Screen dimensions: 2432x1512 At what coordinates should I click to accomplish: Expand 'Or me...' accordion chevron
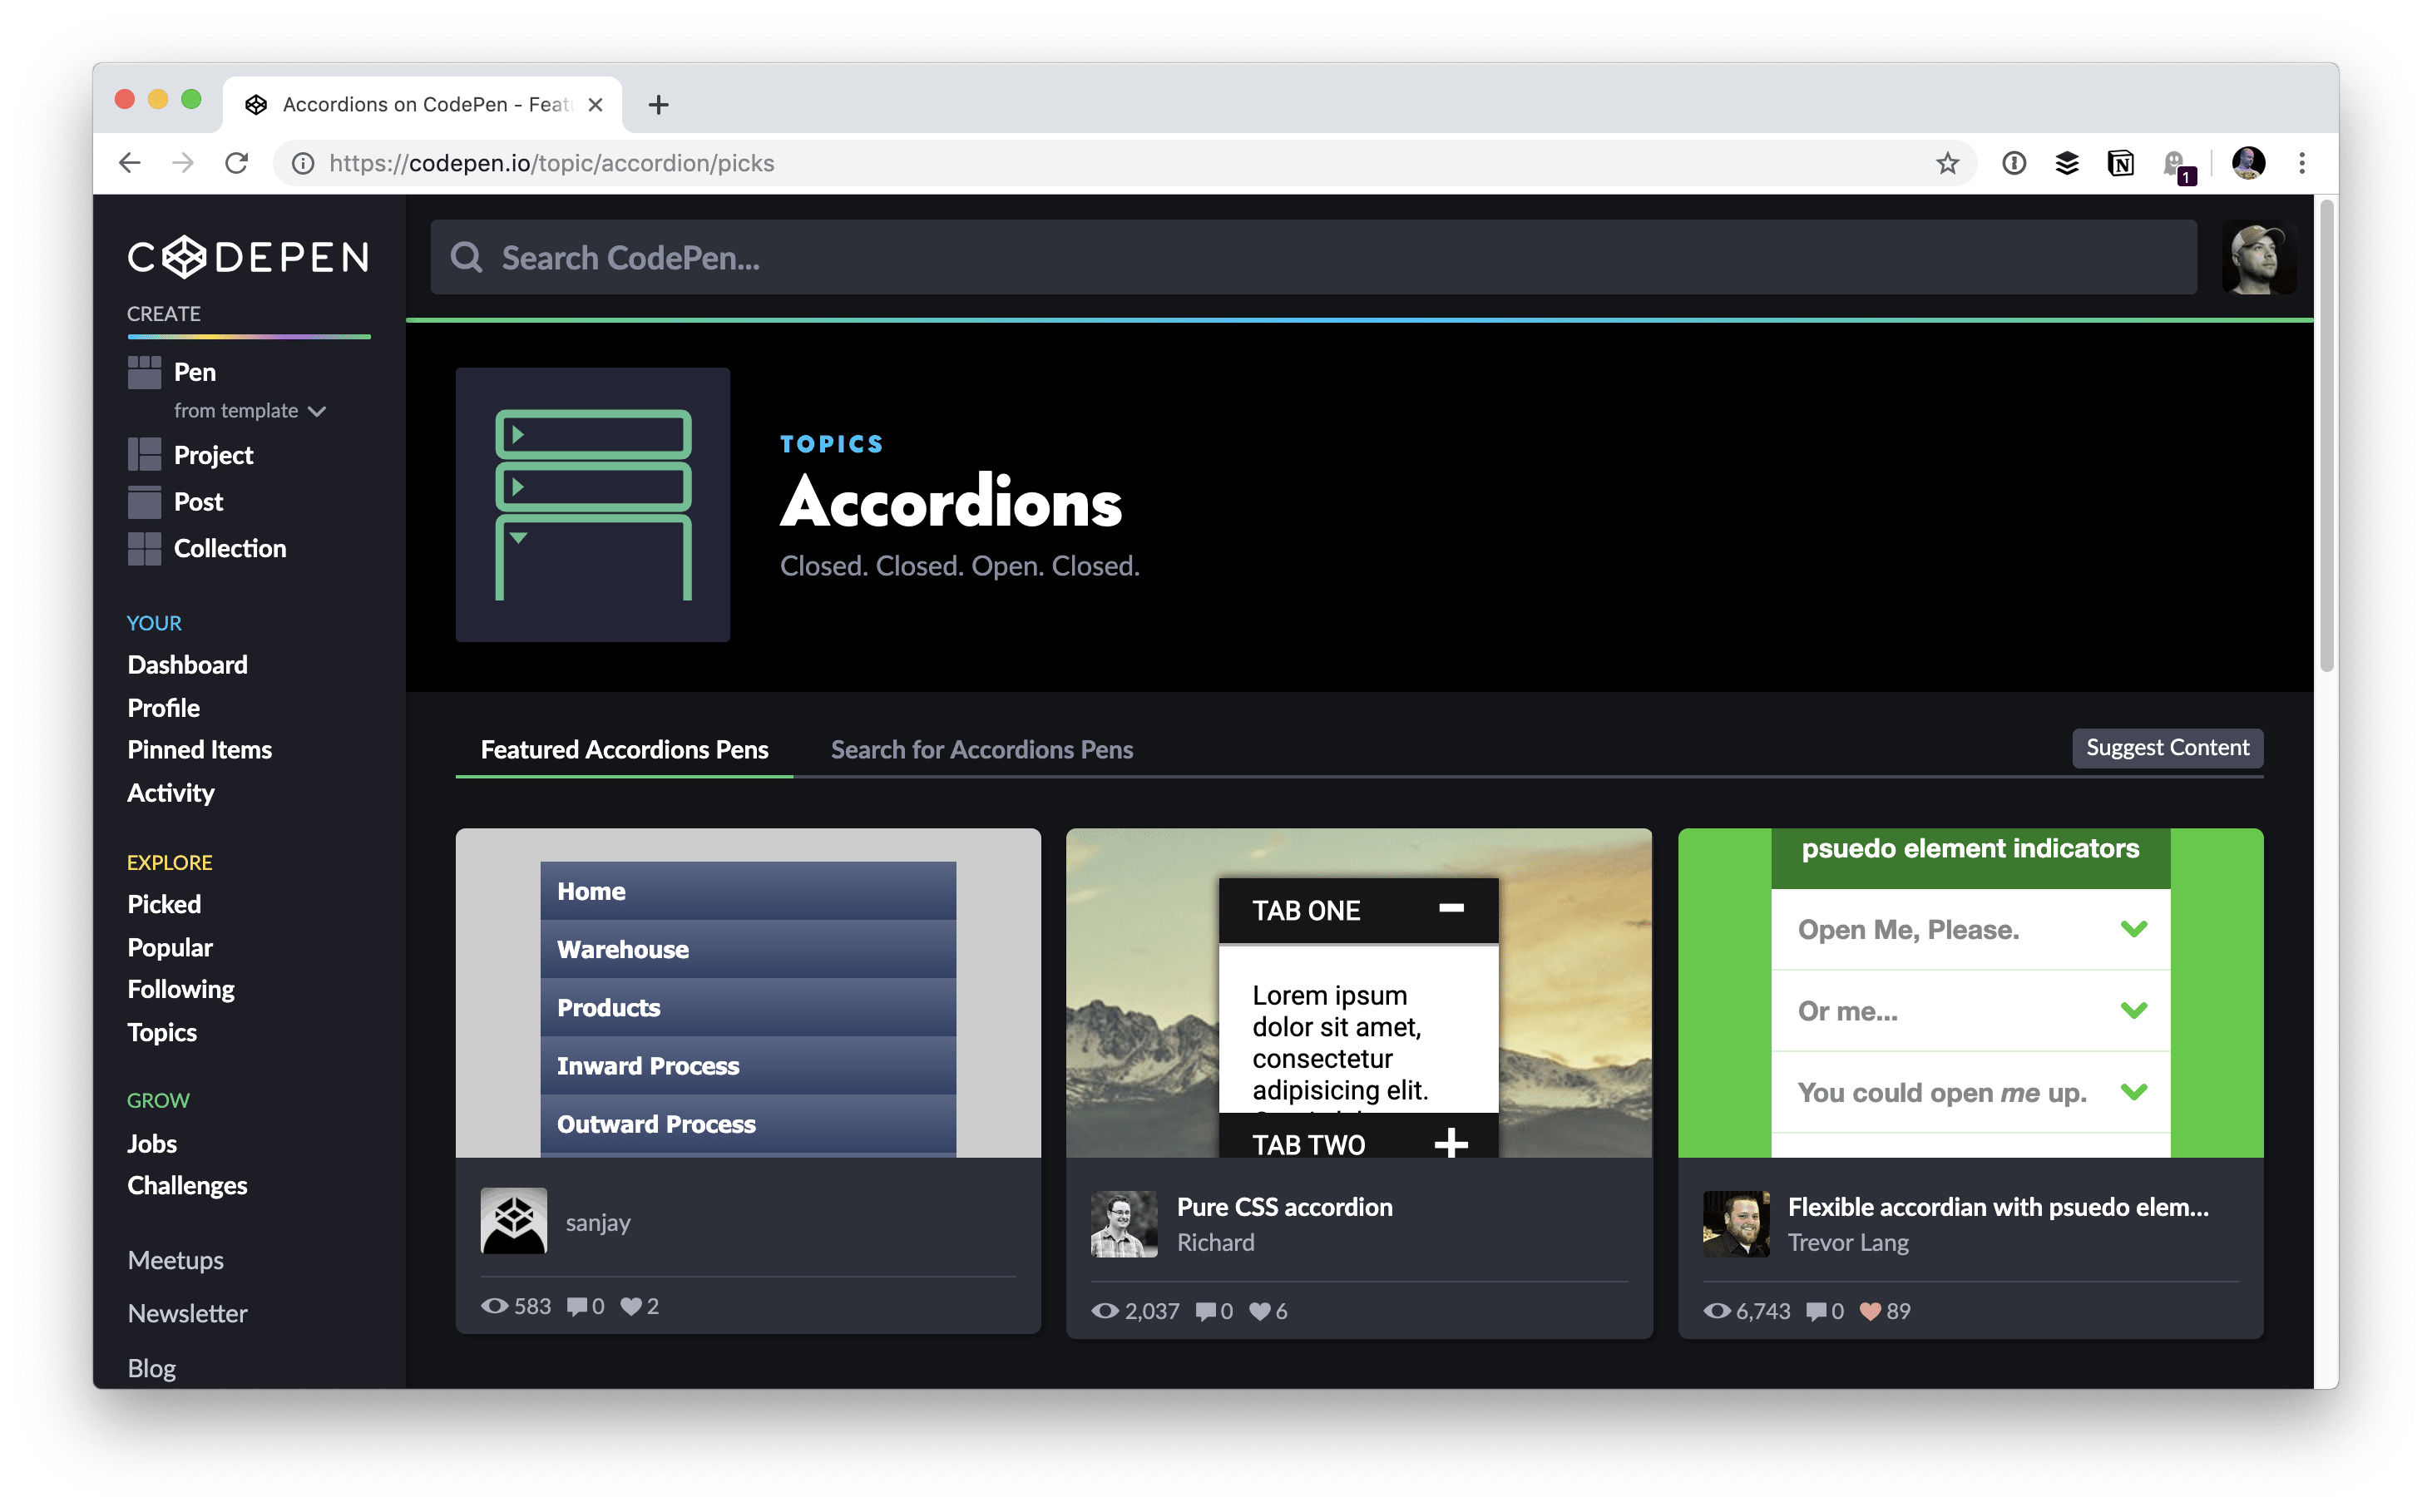(2133, 1010)
